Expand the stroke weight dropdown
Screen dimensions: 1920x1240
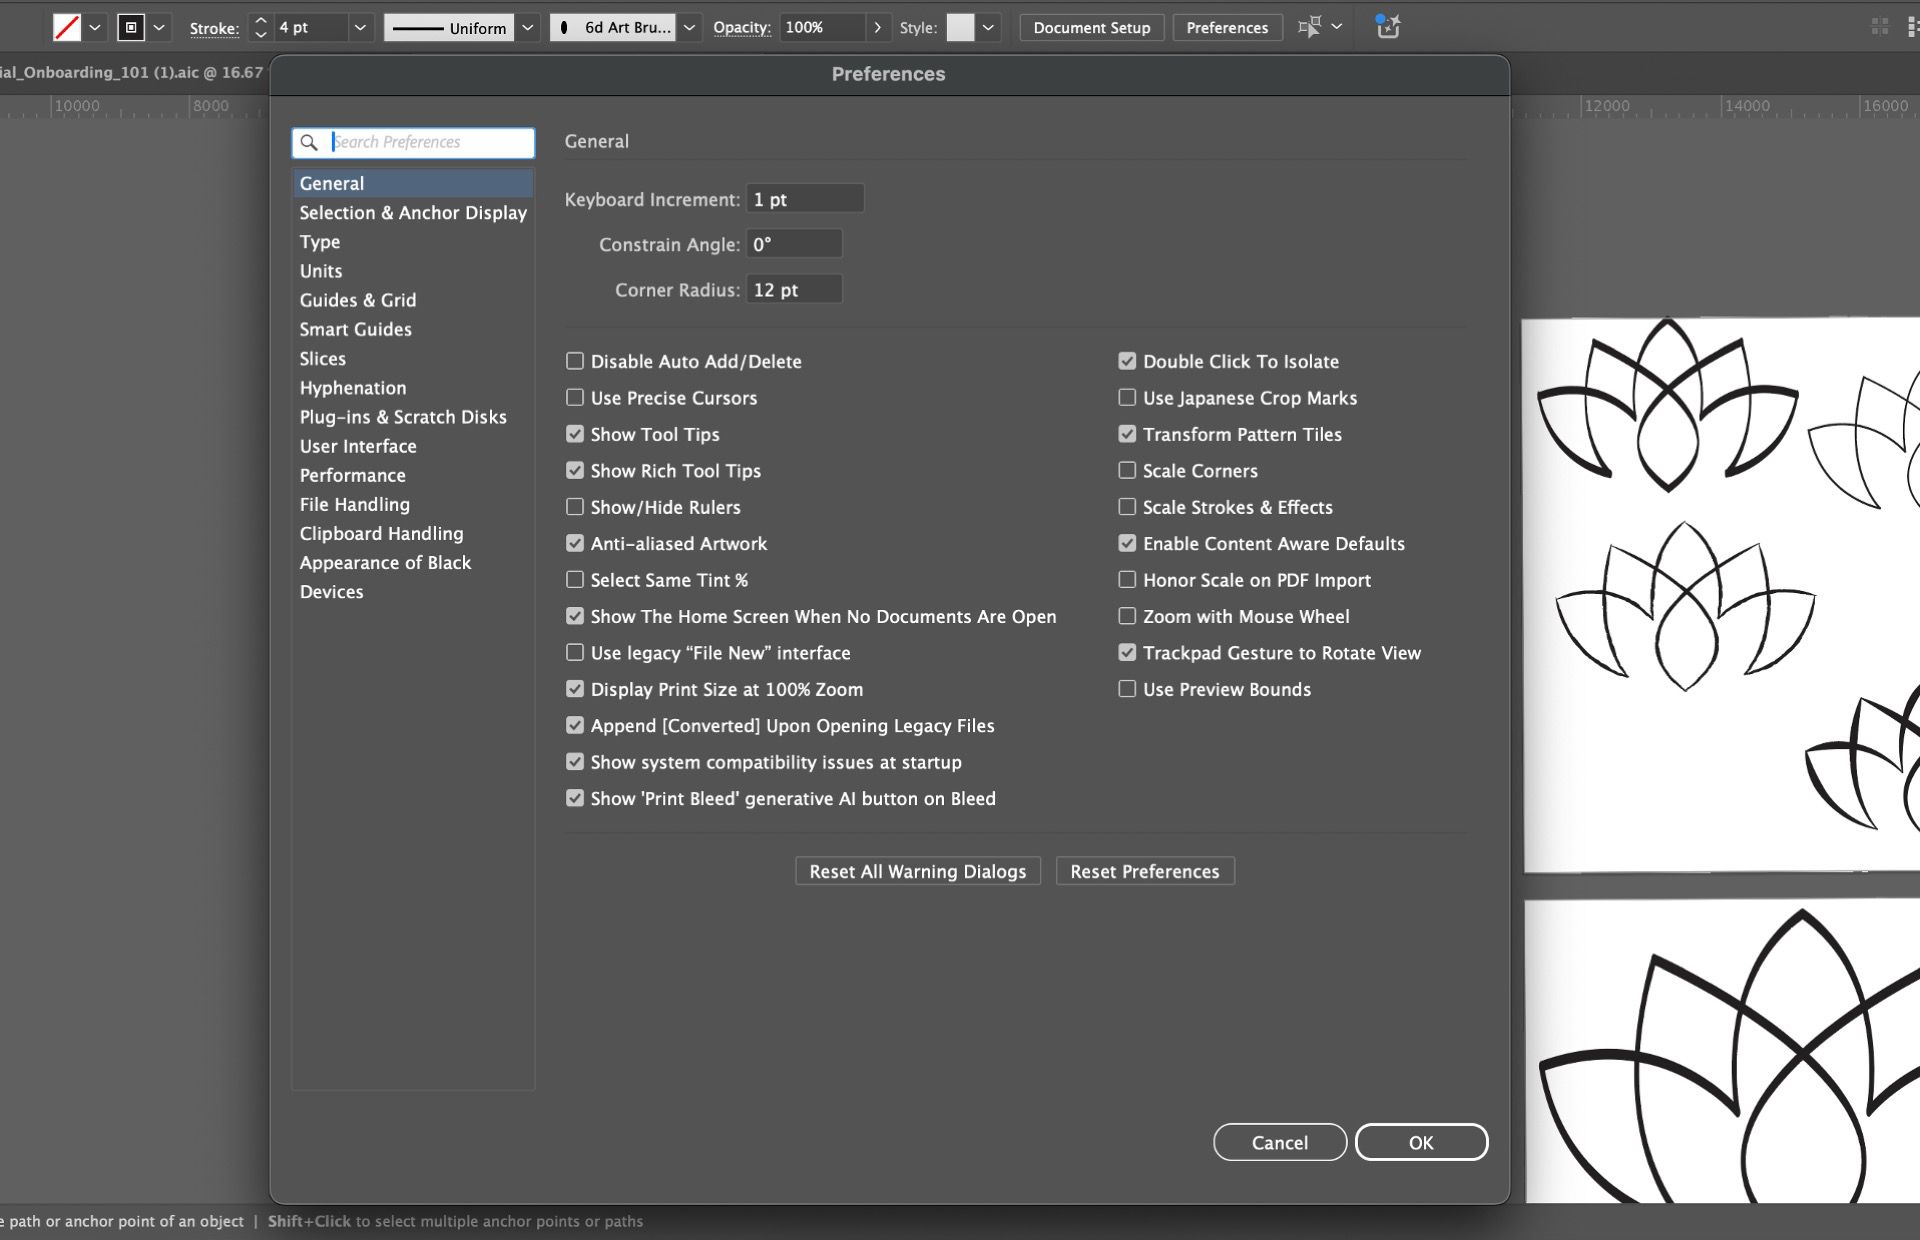pos(359,27)
